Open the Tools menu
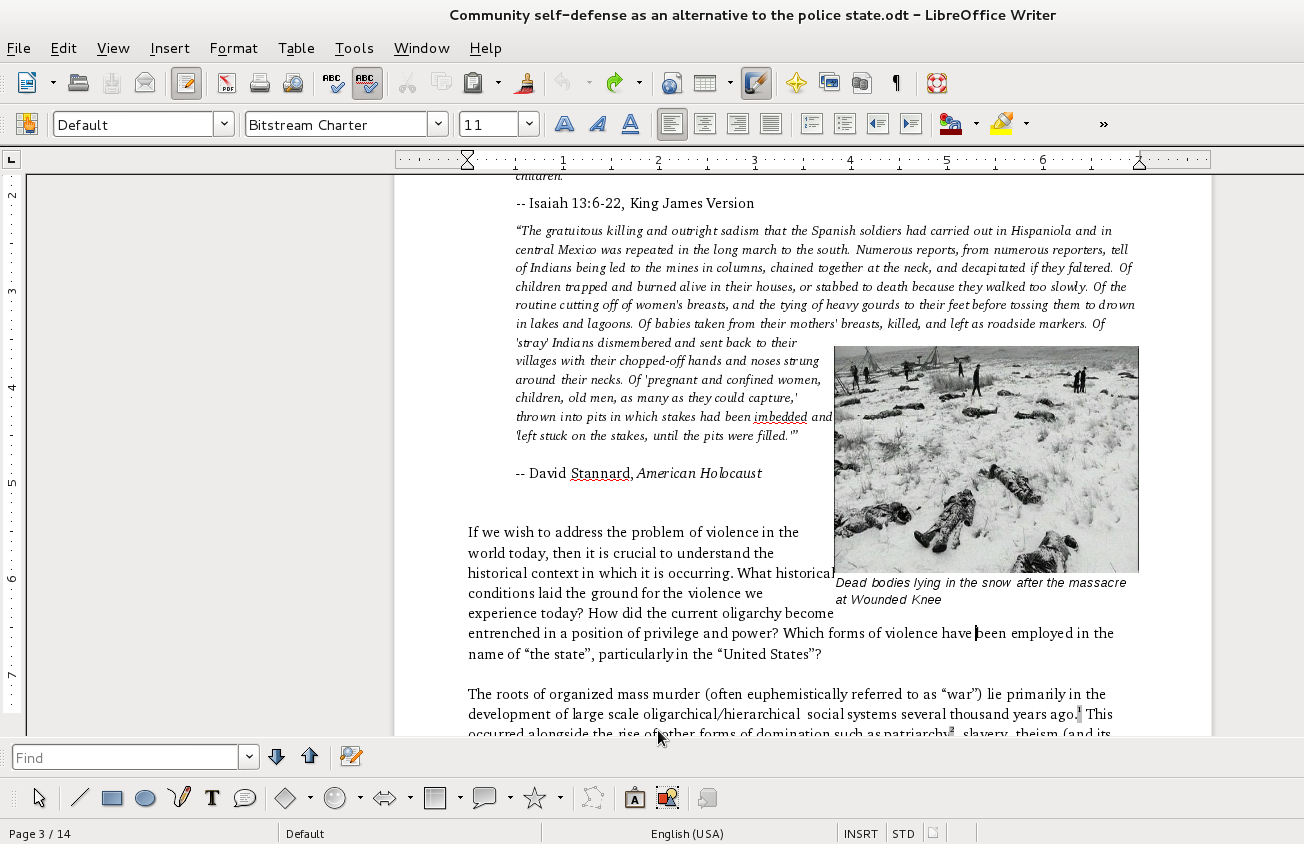 point(354,48)
